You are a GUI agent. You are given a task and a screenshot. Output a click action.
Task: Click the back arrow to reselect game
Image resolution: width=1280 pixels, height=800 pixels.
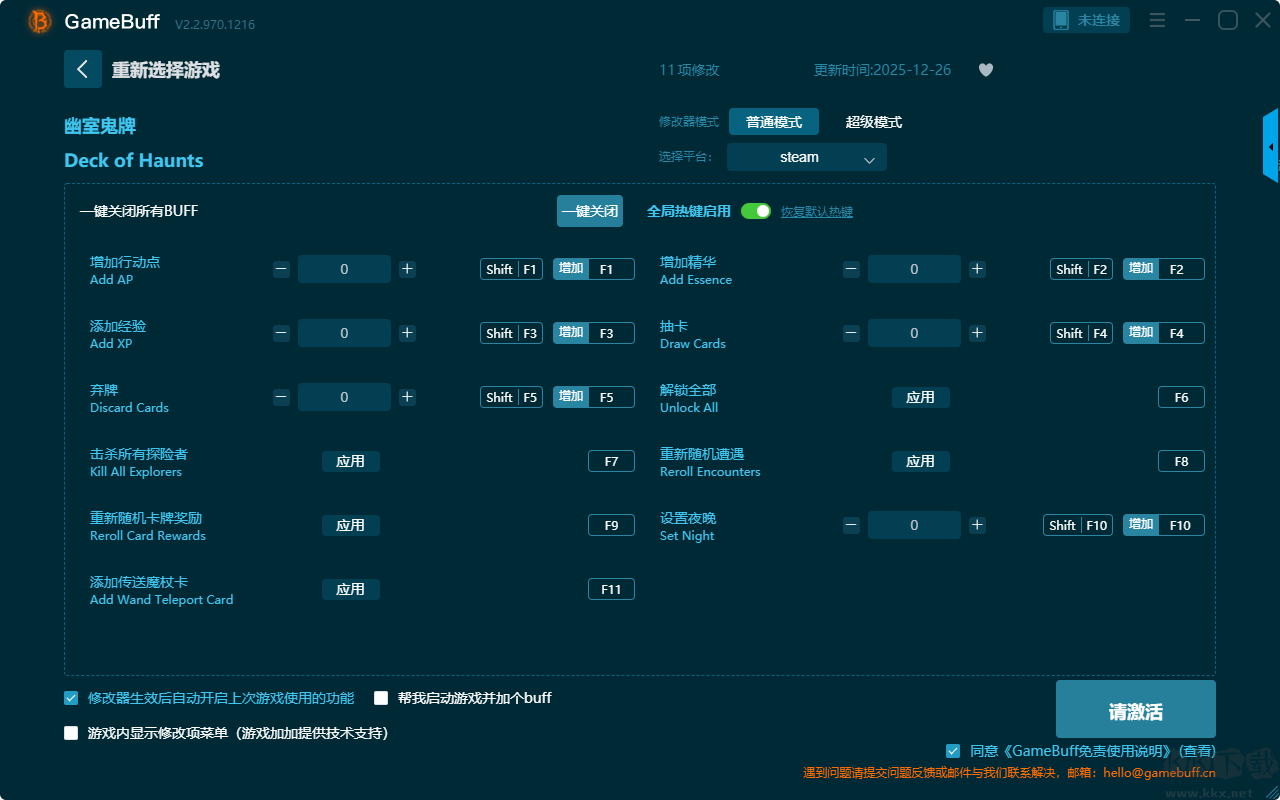[83, 69]
